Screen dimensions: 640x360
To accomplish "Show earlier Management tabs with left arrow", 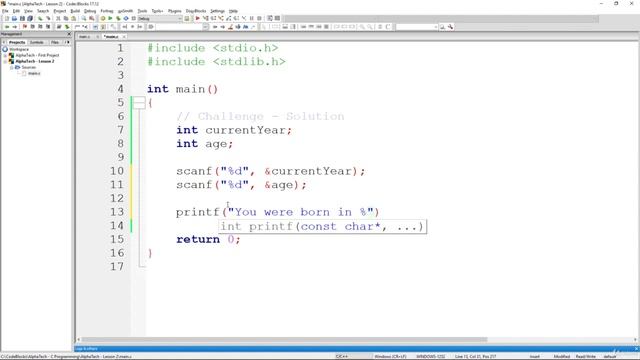I will pos(4,42).
